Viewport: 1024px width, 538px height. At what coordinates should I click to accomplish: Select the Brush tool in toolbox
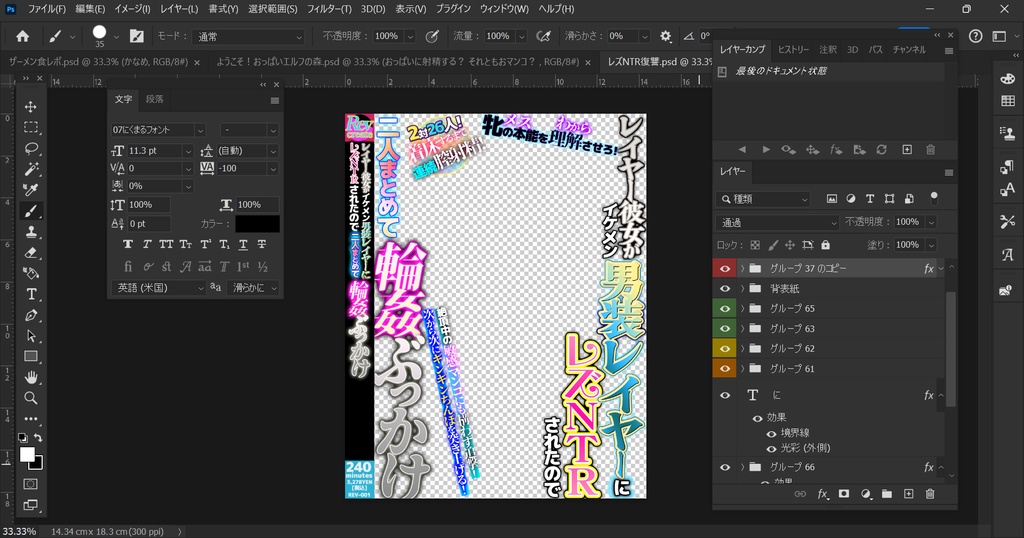tap(31, 211)
